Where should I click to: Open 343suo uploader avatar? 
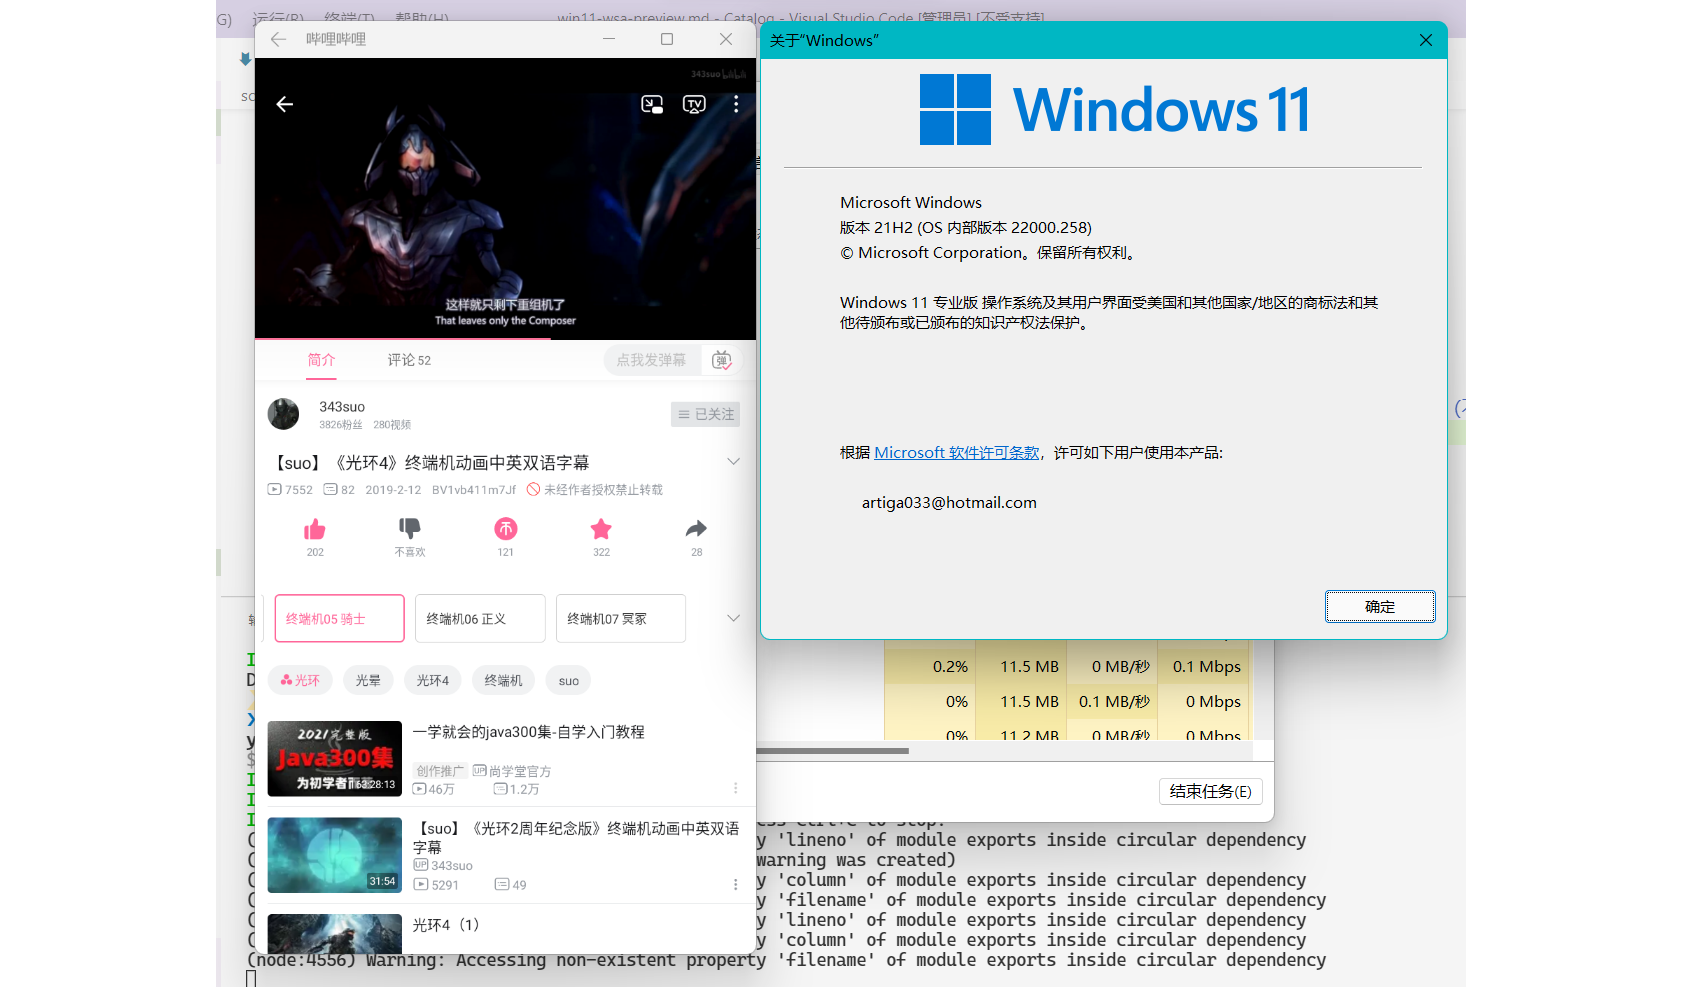pyautogui.click(x=284, y=414)
